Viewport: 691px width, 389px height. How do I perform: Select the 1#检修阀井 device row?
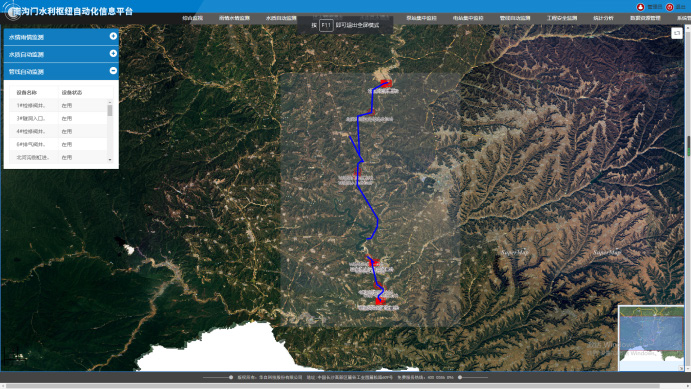coord(58,106)
